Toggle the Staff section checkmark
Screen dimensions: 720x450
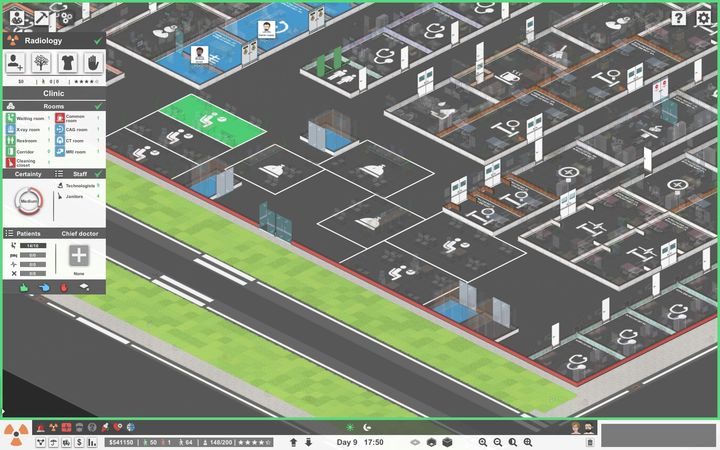coord(98,174)
